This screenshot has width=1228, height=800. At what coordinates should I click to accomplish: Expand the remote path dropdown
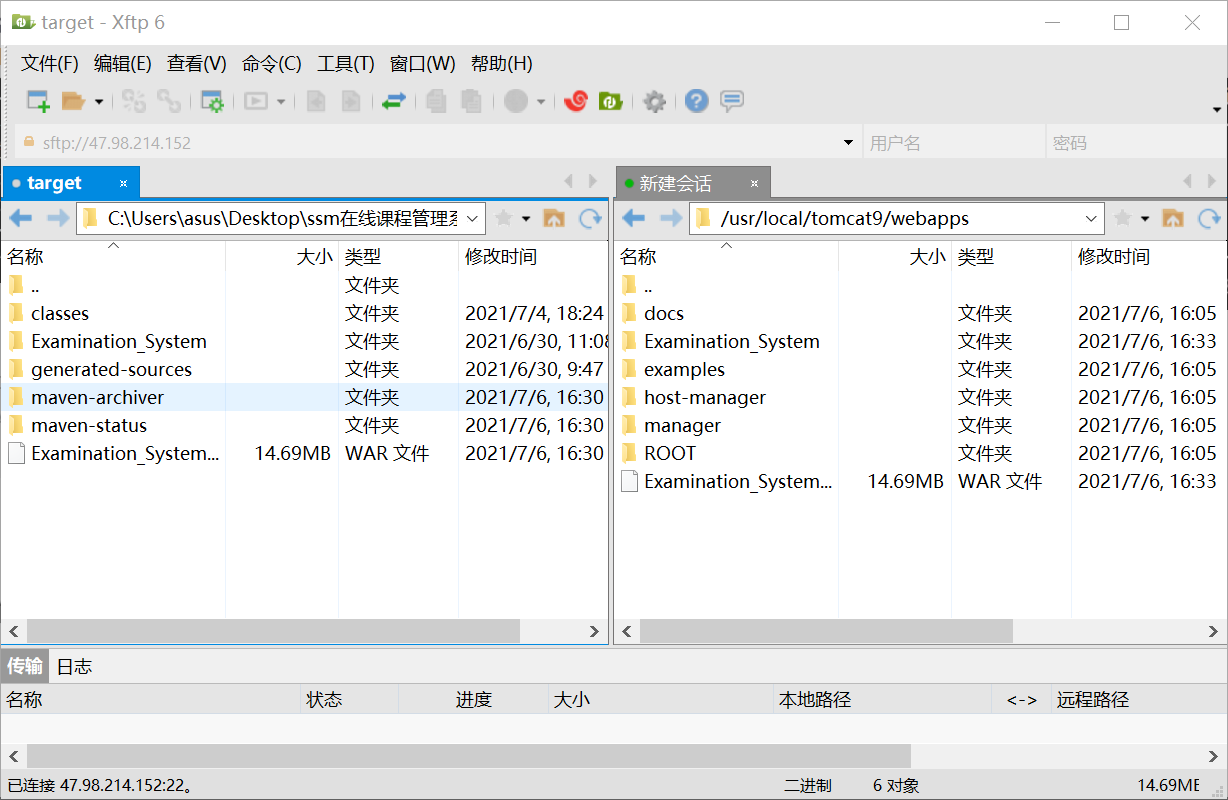(1091, 218)
